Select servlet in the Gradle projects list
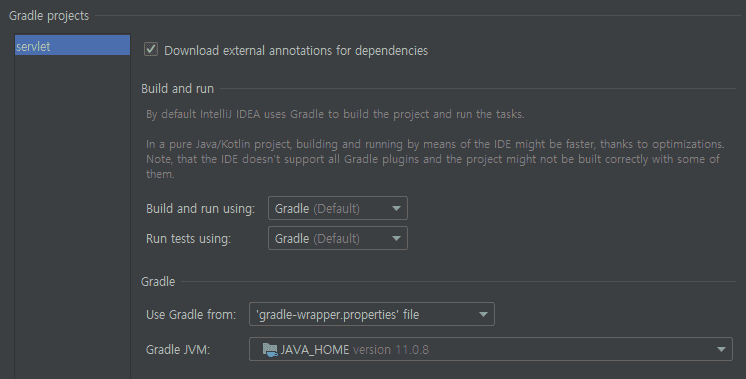746x379 pixels. (72, 45)
